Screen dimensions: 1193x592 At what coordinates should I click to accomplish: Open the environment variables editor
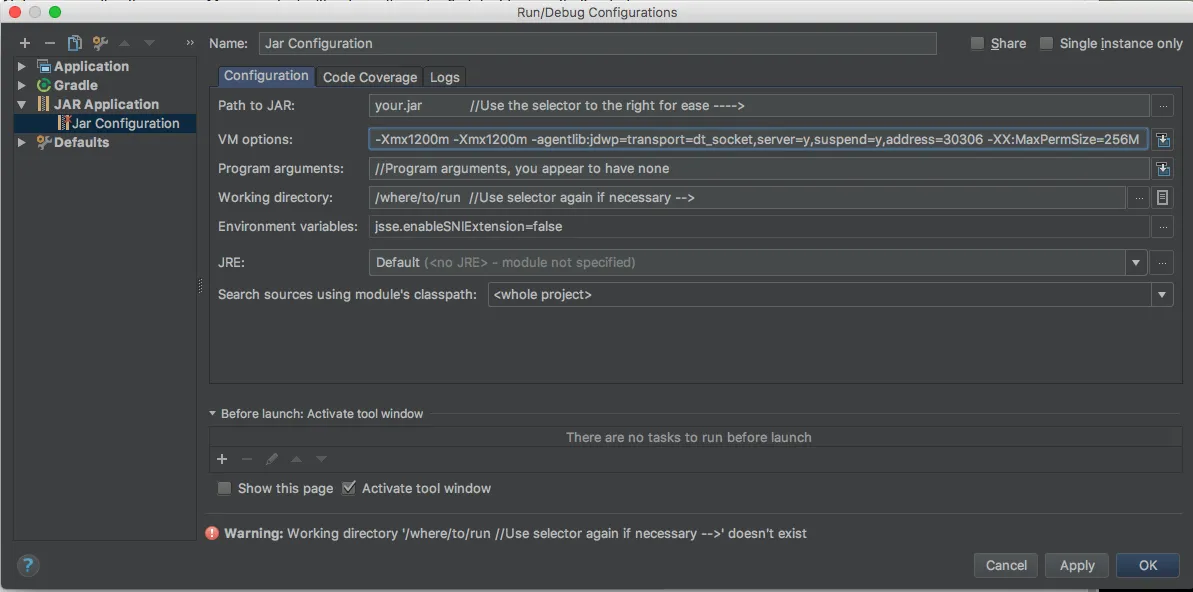[x=1162, y=227]
